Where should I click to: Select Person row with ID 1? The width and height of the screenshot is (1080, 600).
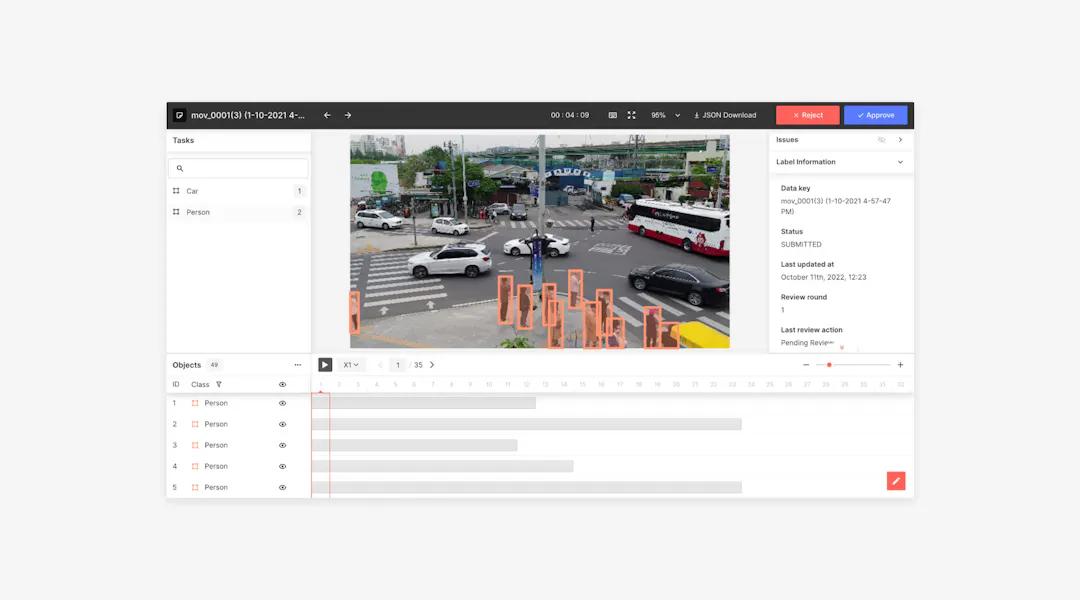click(238, 403)
